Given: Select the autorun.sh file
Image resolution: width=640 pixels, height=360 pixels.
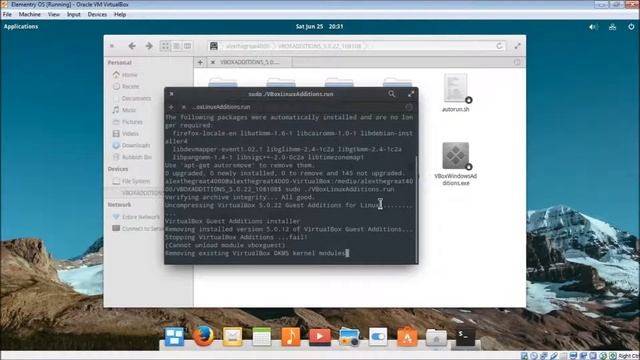Looking at the screenshot, I should (456, 93).
